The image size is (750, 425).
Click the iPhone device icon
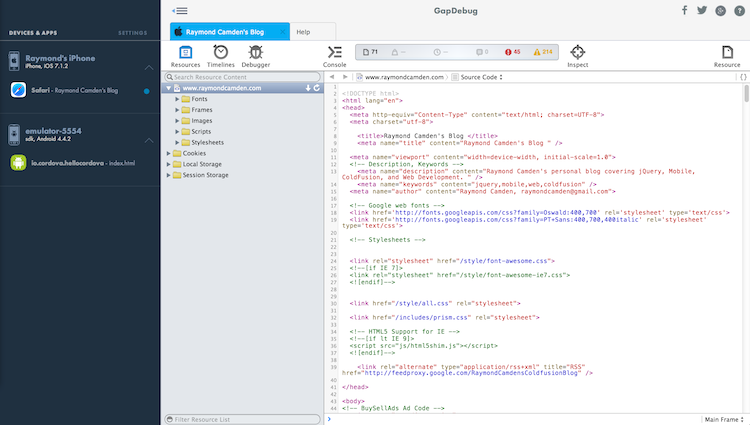click(x=14, y=61)
